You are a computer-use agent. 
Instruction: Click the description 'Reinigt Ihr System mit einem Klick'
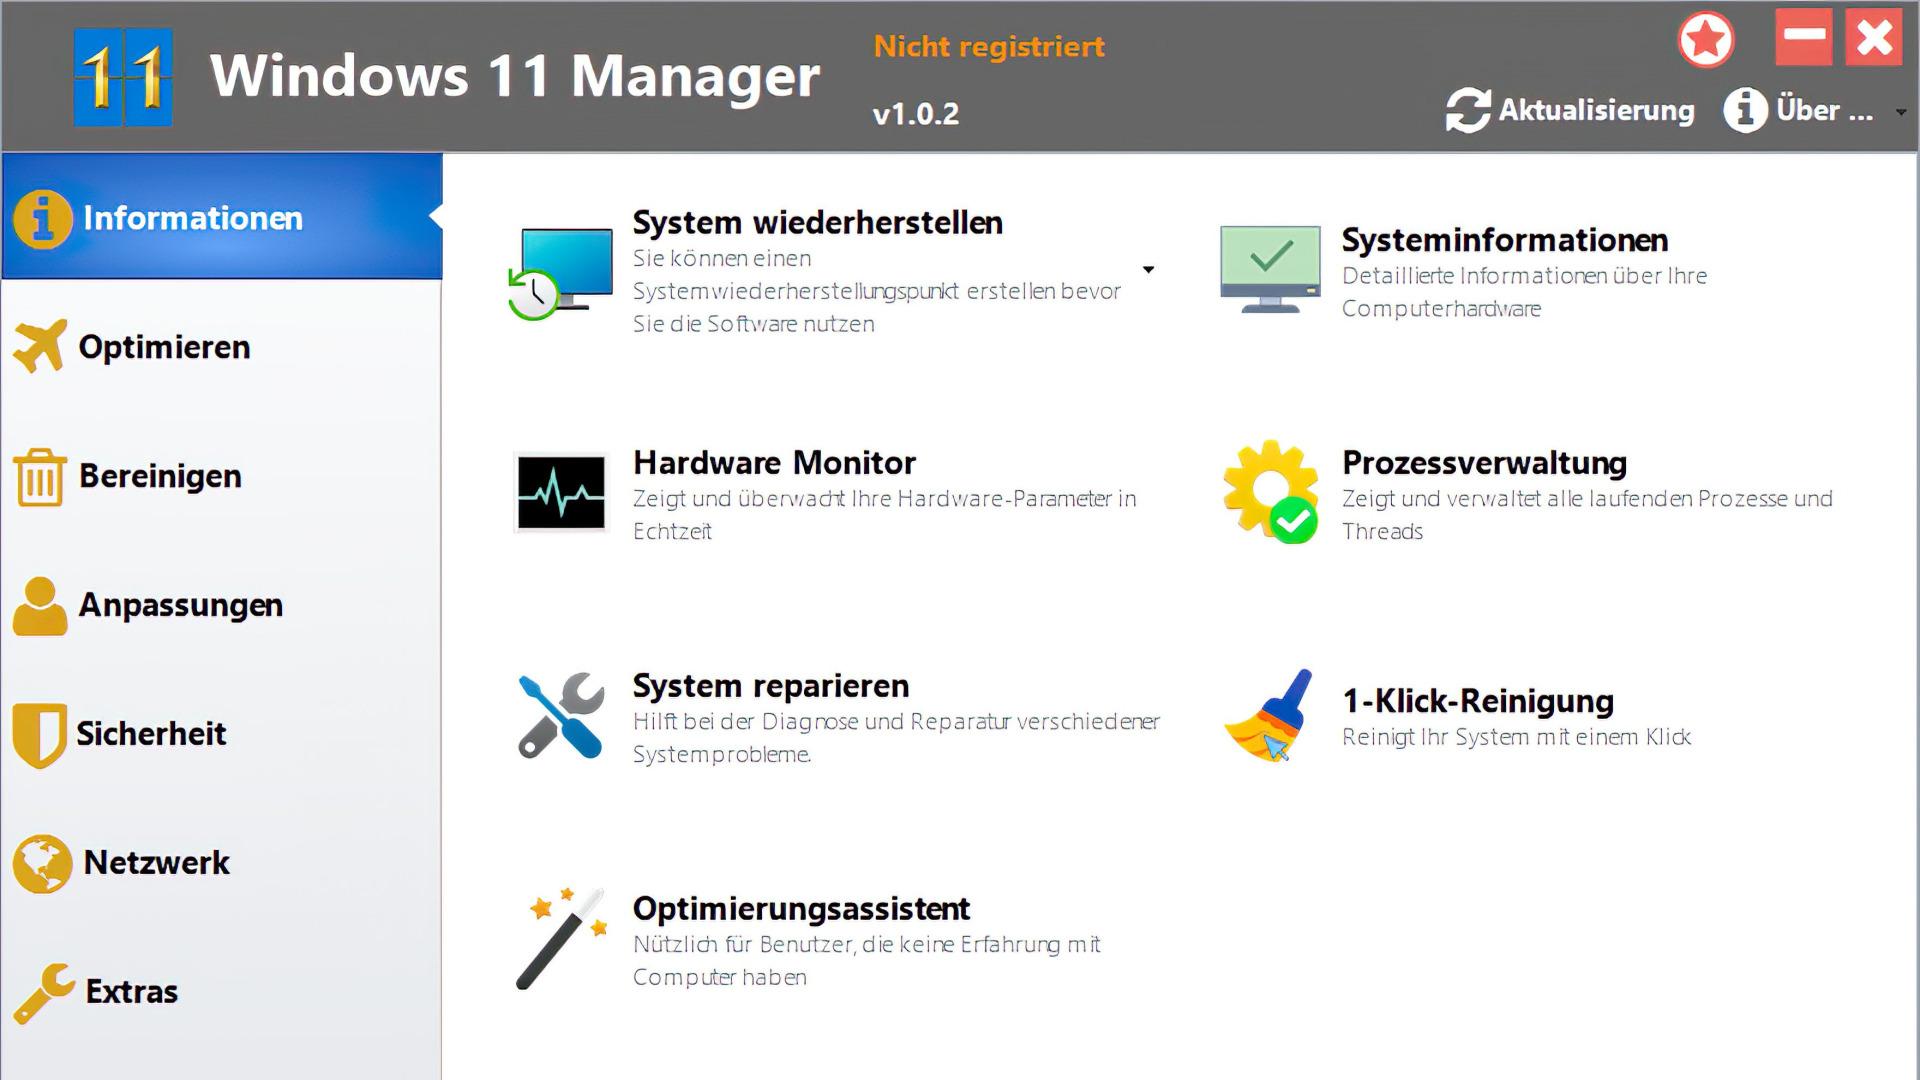coord(1516,737)
